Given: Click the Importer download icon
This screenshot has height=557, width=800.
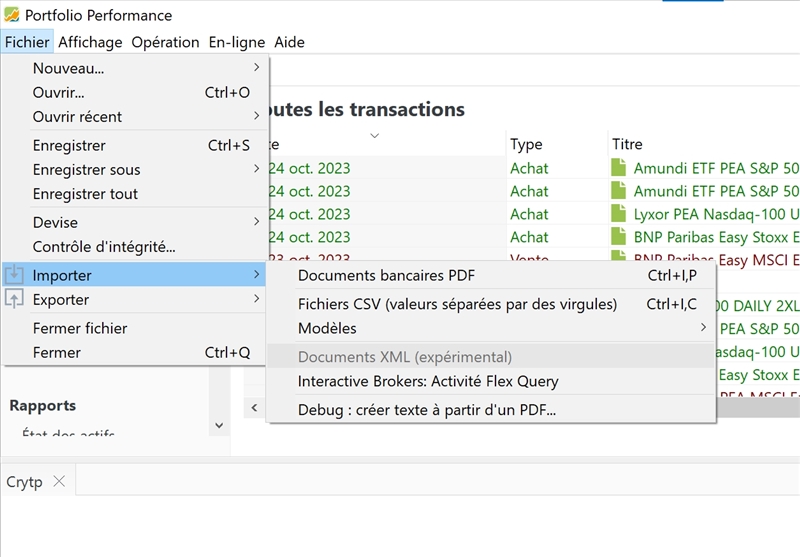Looking at the screenshot, I should click(x=14, y=274).
